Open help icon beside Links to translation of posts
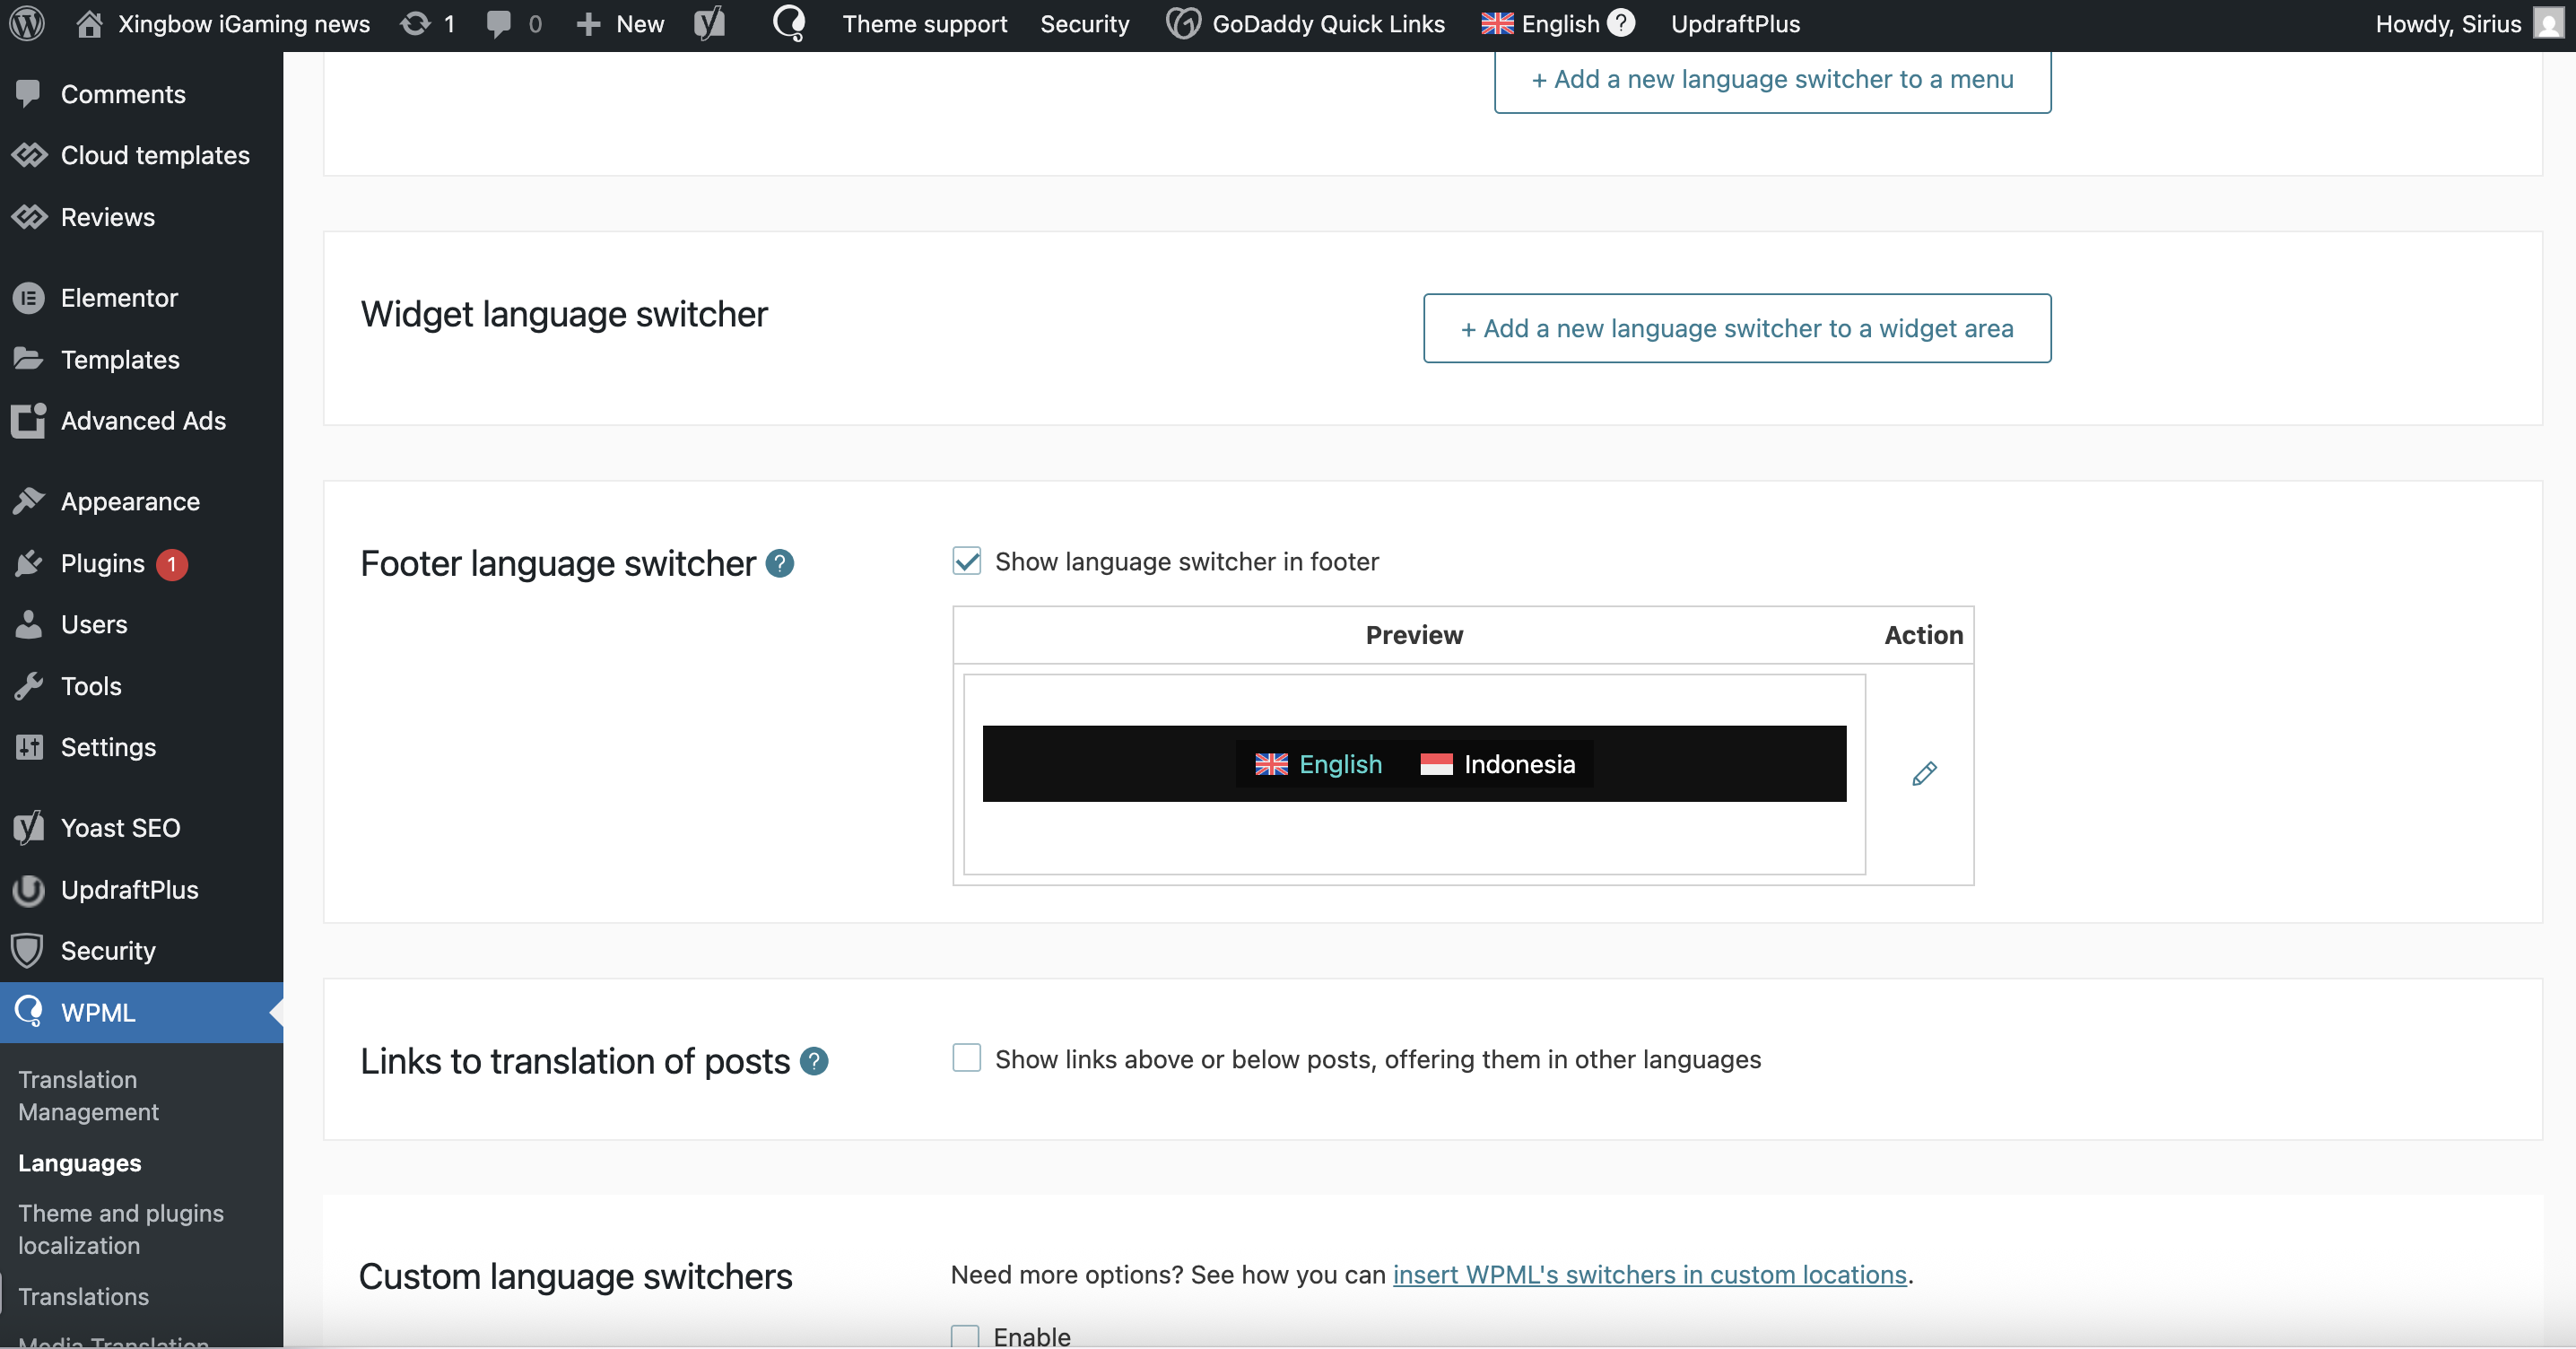 pos(814,1061)
